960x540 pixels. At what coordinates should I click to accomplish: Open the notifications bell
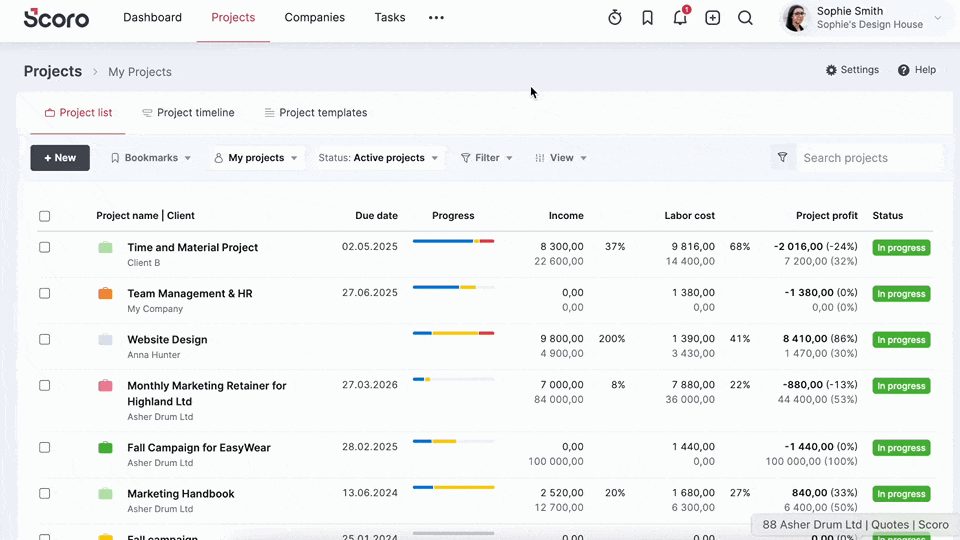(680, 18)
